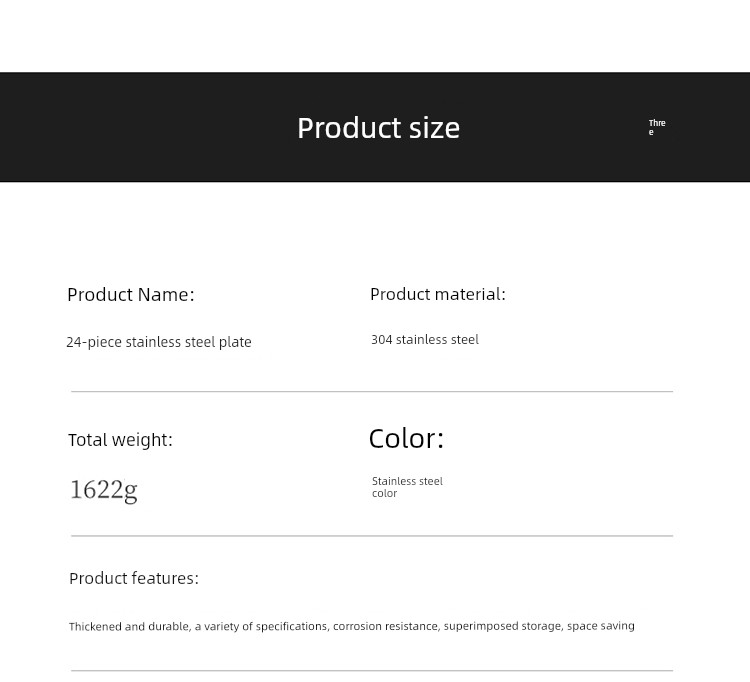Click the "304 stainless steel" value

[424, 340]
